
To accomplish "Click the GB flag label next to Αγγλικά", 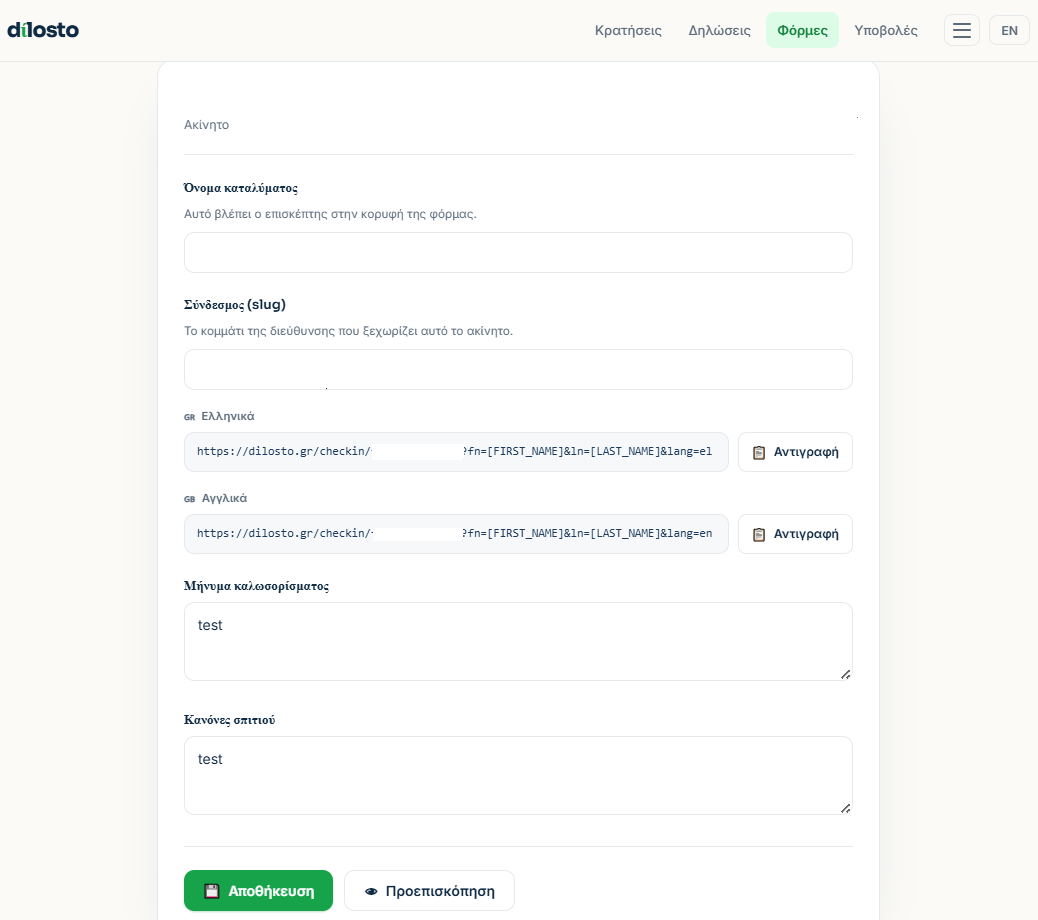I will point(189,499).
